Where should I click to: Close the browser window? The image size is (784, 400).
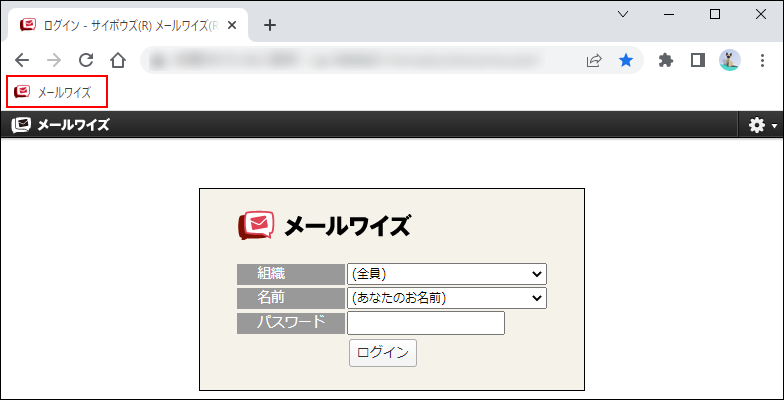point(760,14)
